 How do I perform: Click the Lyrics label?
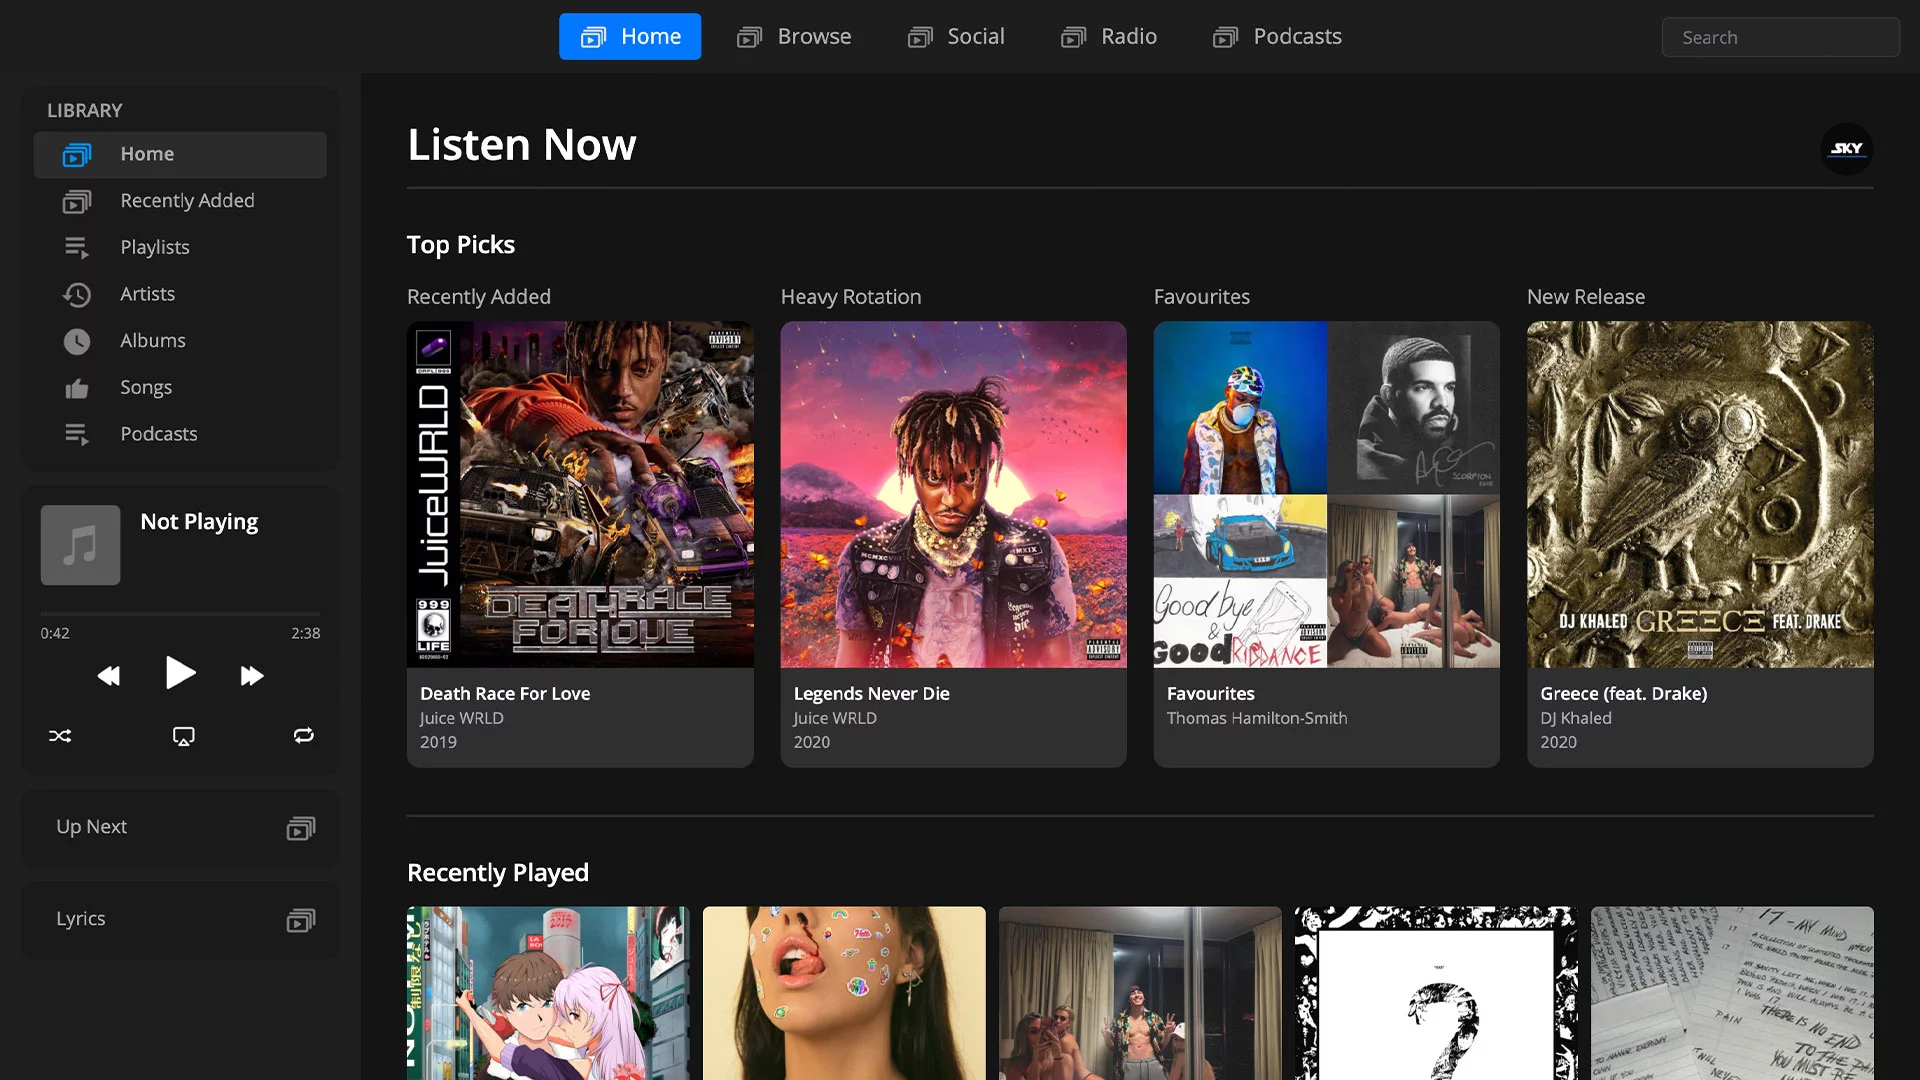pyautogui.click(x=80, y=919)
